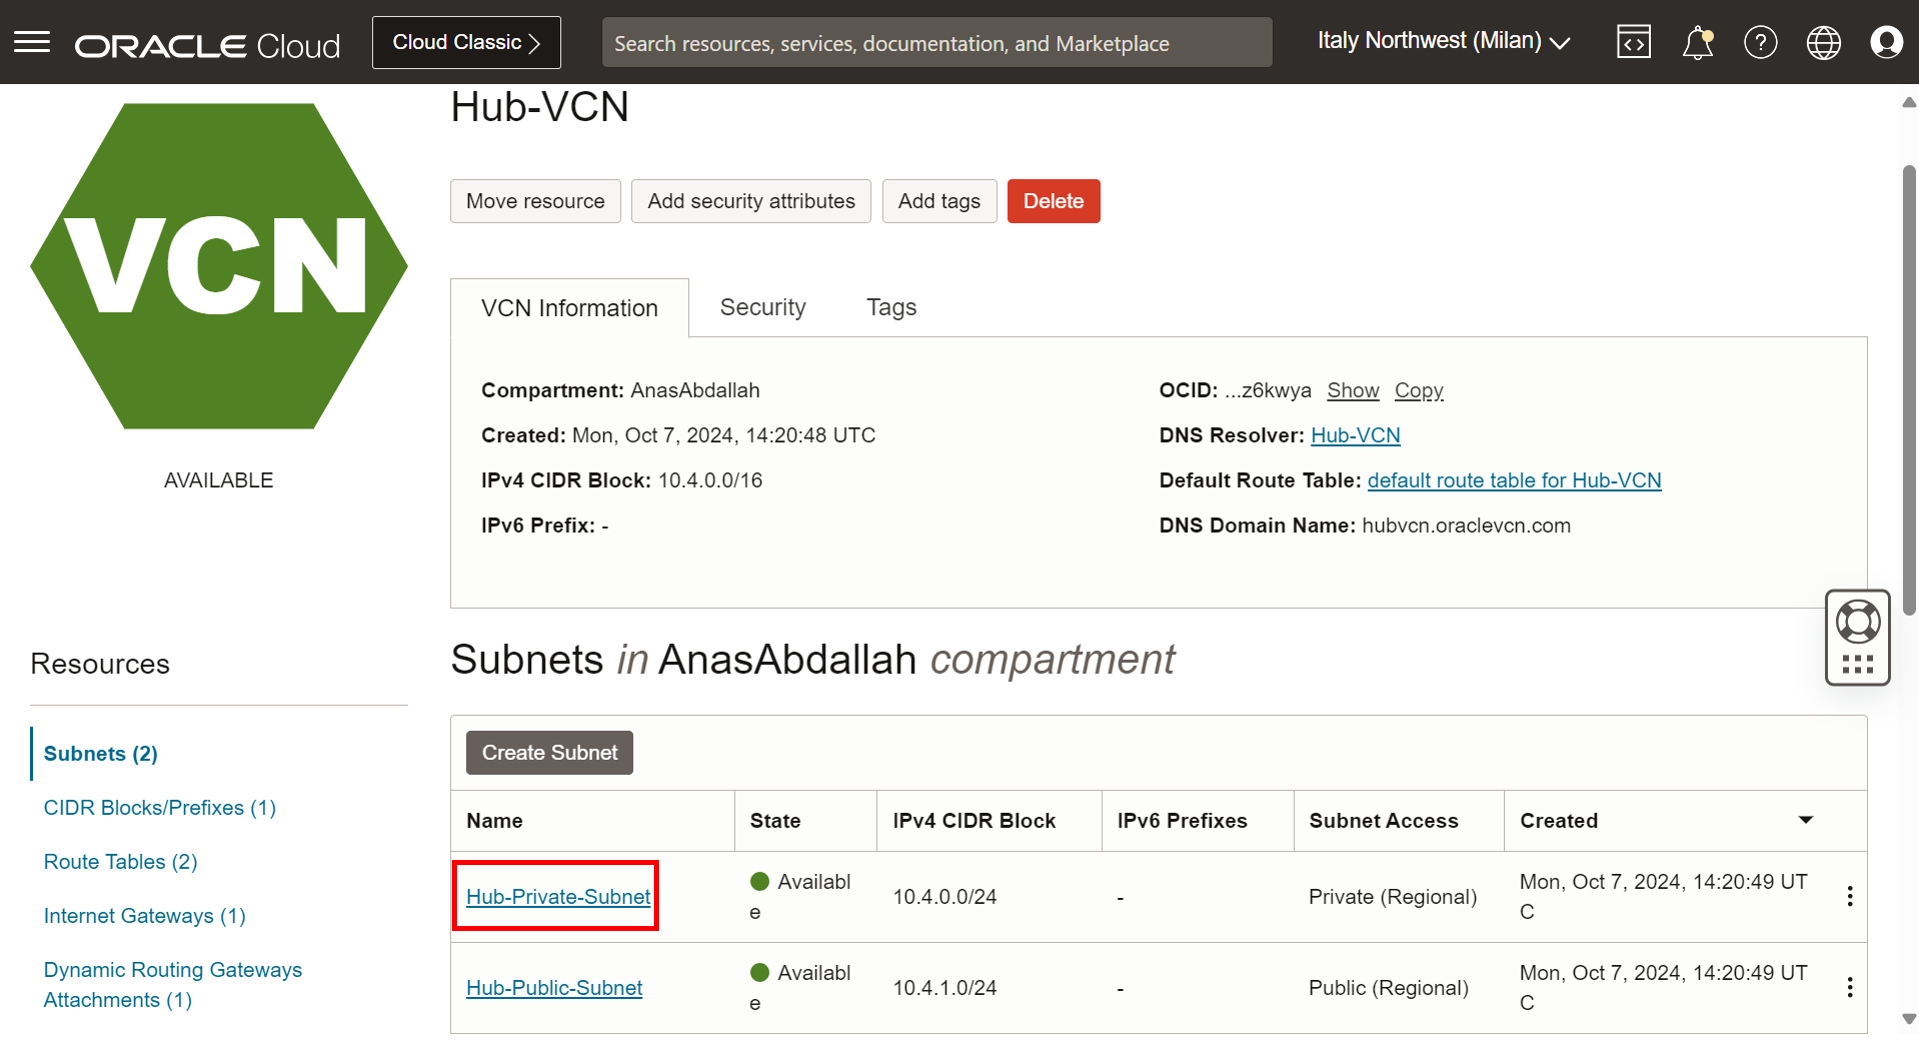Open the user profile menu
This screenshot has width=1919, height=1043.
pyautogui.click(x=1886, y=42)
